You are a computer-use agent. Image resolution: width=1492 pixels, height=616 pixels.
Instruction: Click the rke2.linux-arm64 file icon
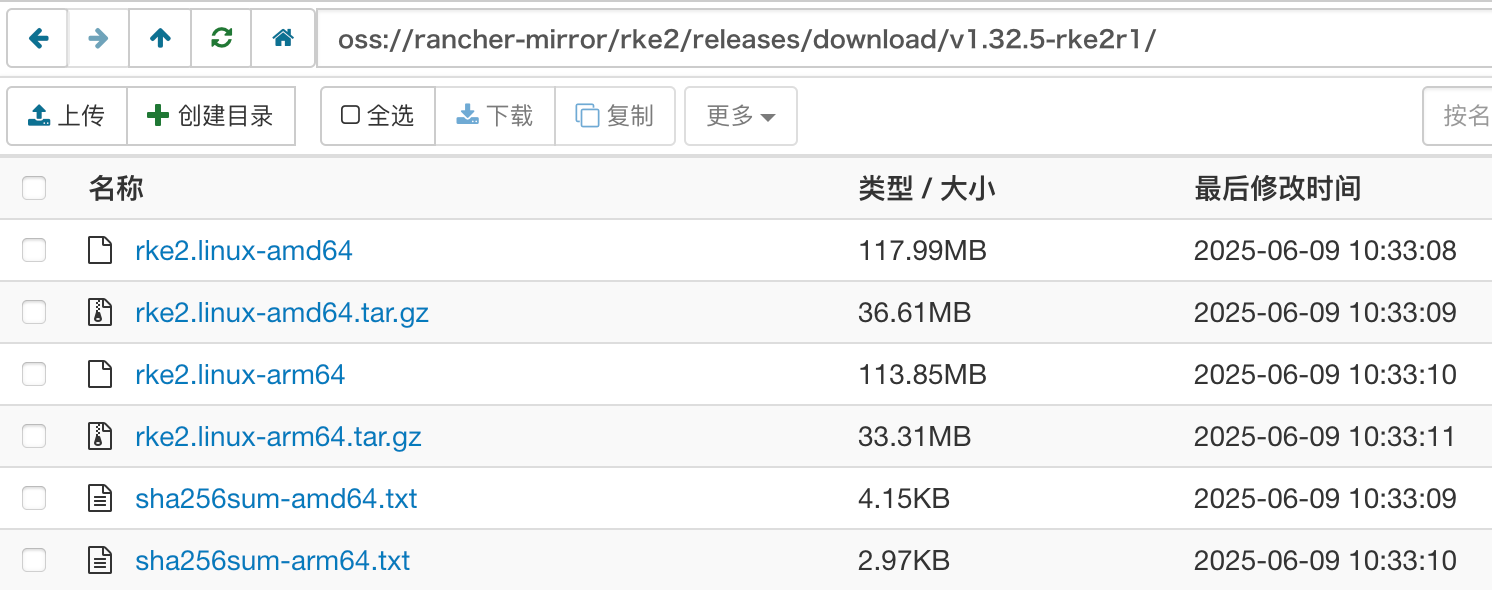click(99, 375)
